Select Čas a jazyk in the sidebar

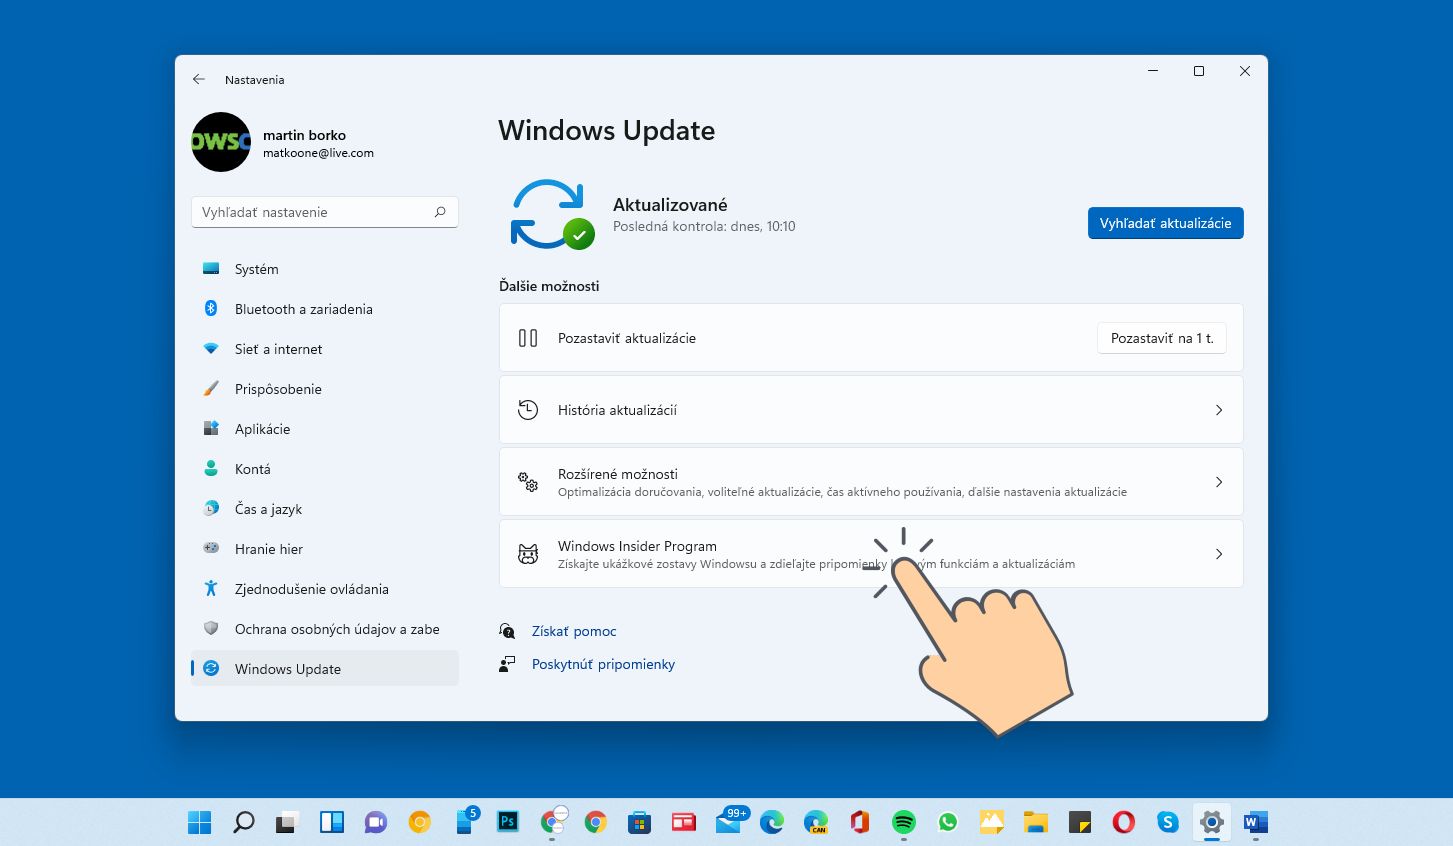click(325, 509)
